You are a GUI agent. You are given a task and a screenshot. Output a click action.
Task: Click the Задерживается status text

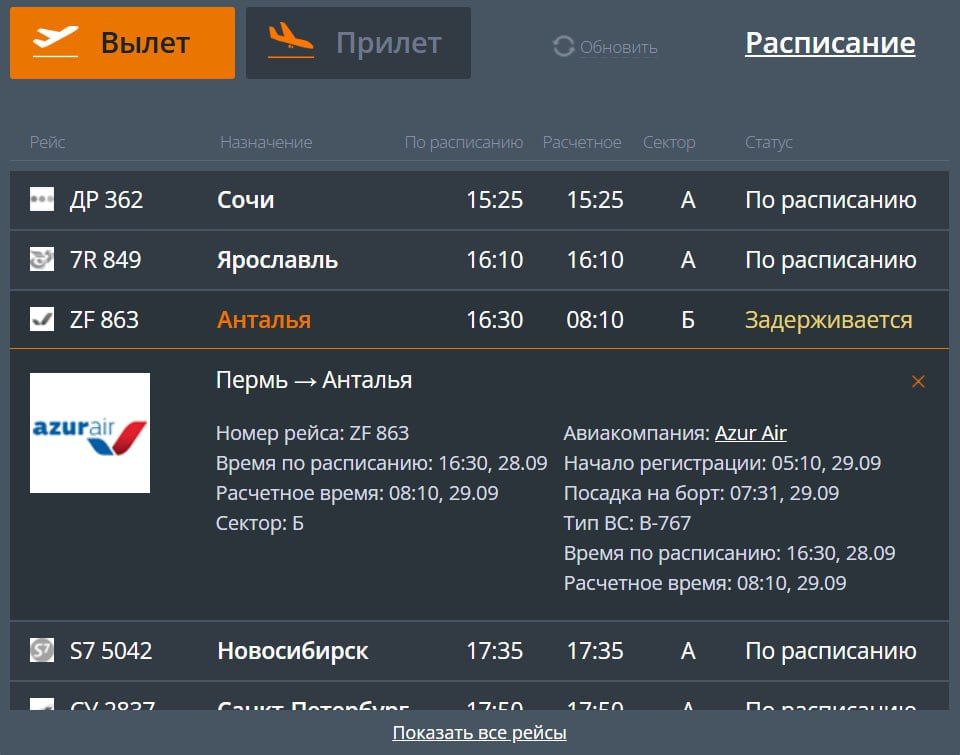click(x=828, y=320)
